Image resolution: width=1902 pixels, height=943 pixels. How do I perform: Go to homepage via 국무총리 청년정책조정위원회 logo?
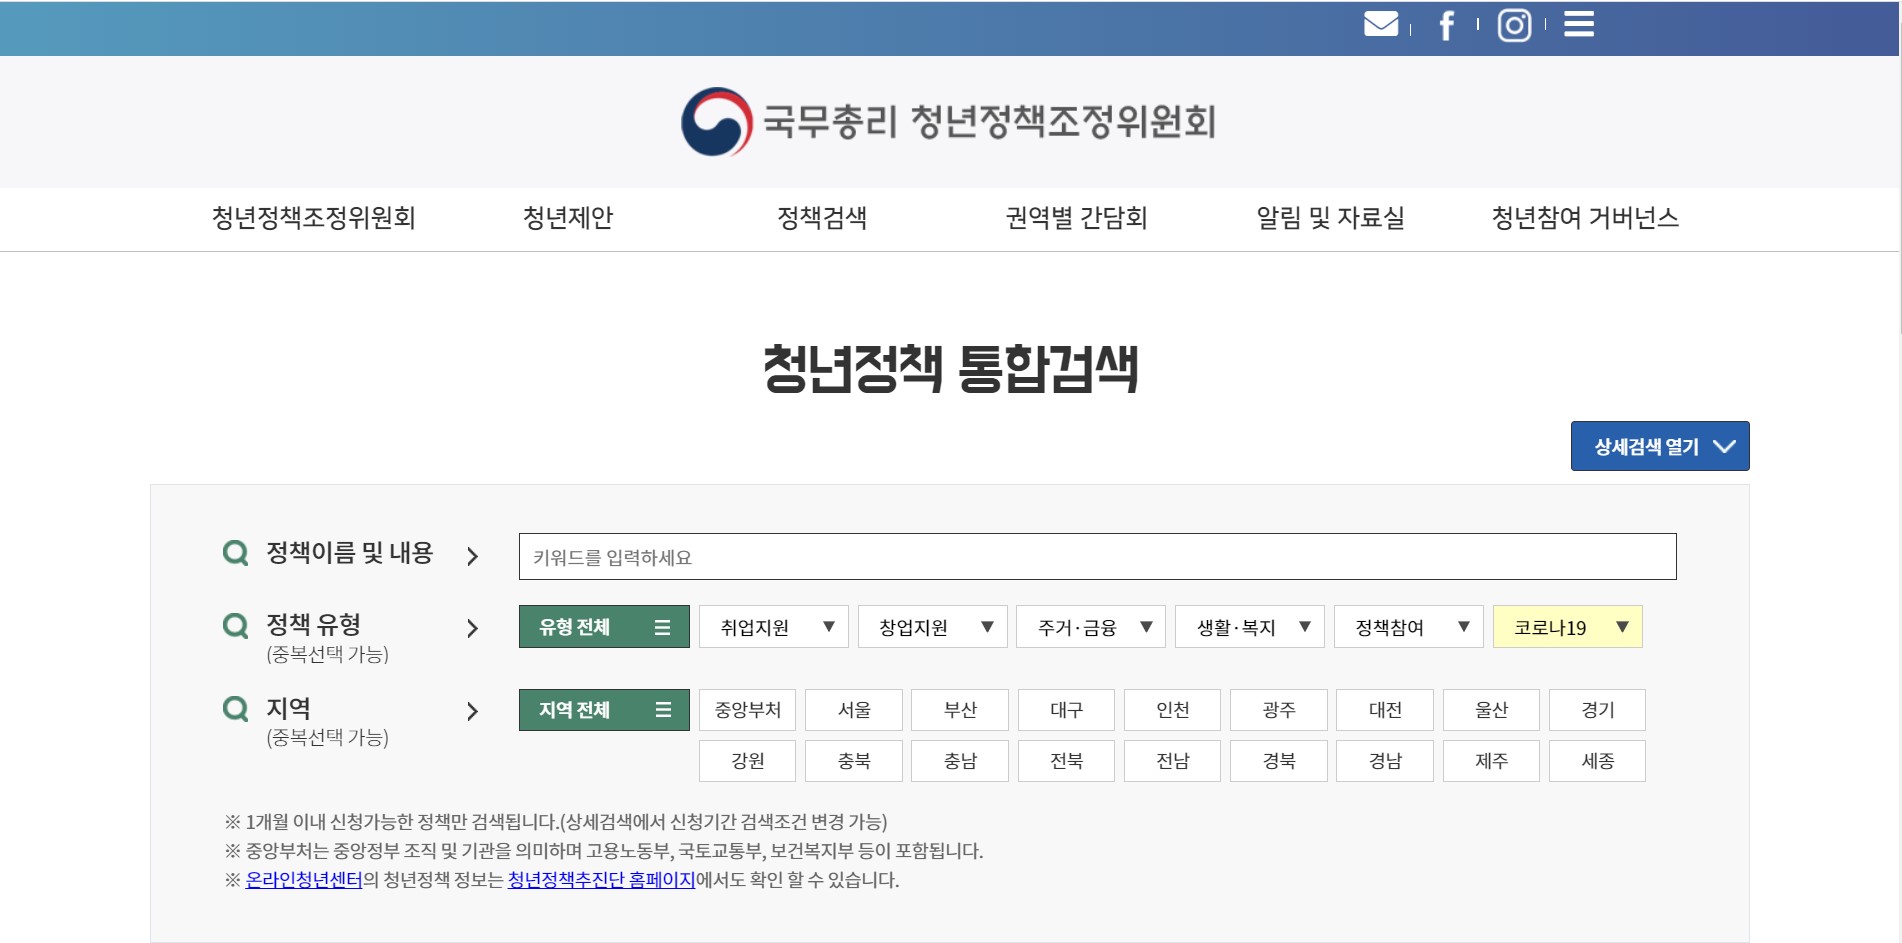[x=948, y=122]
